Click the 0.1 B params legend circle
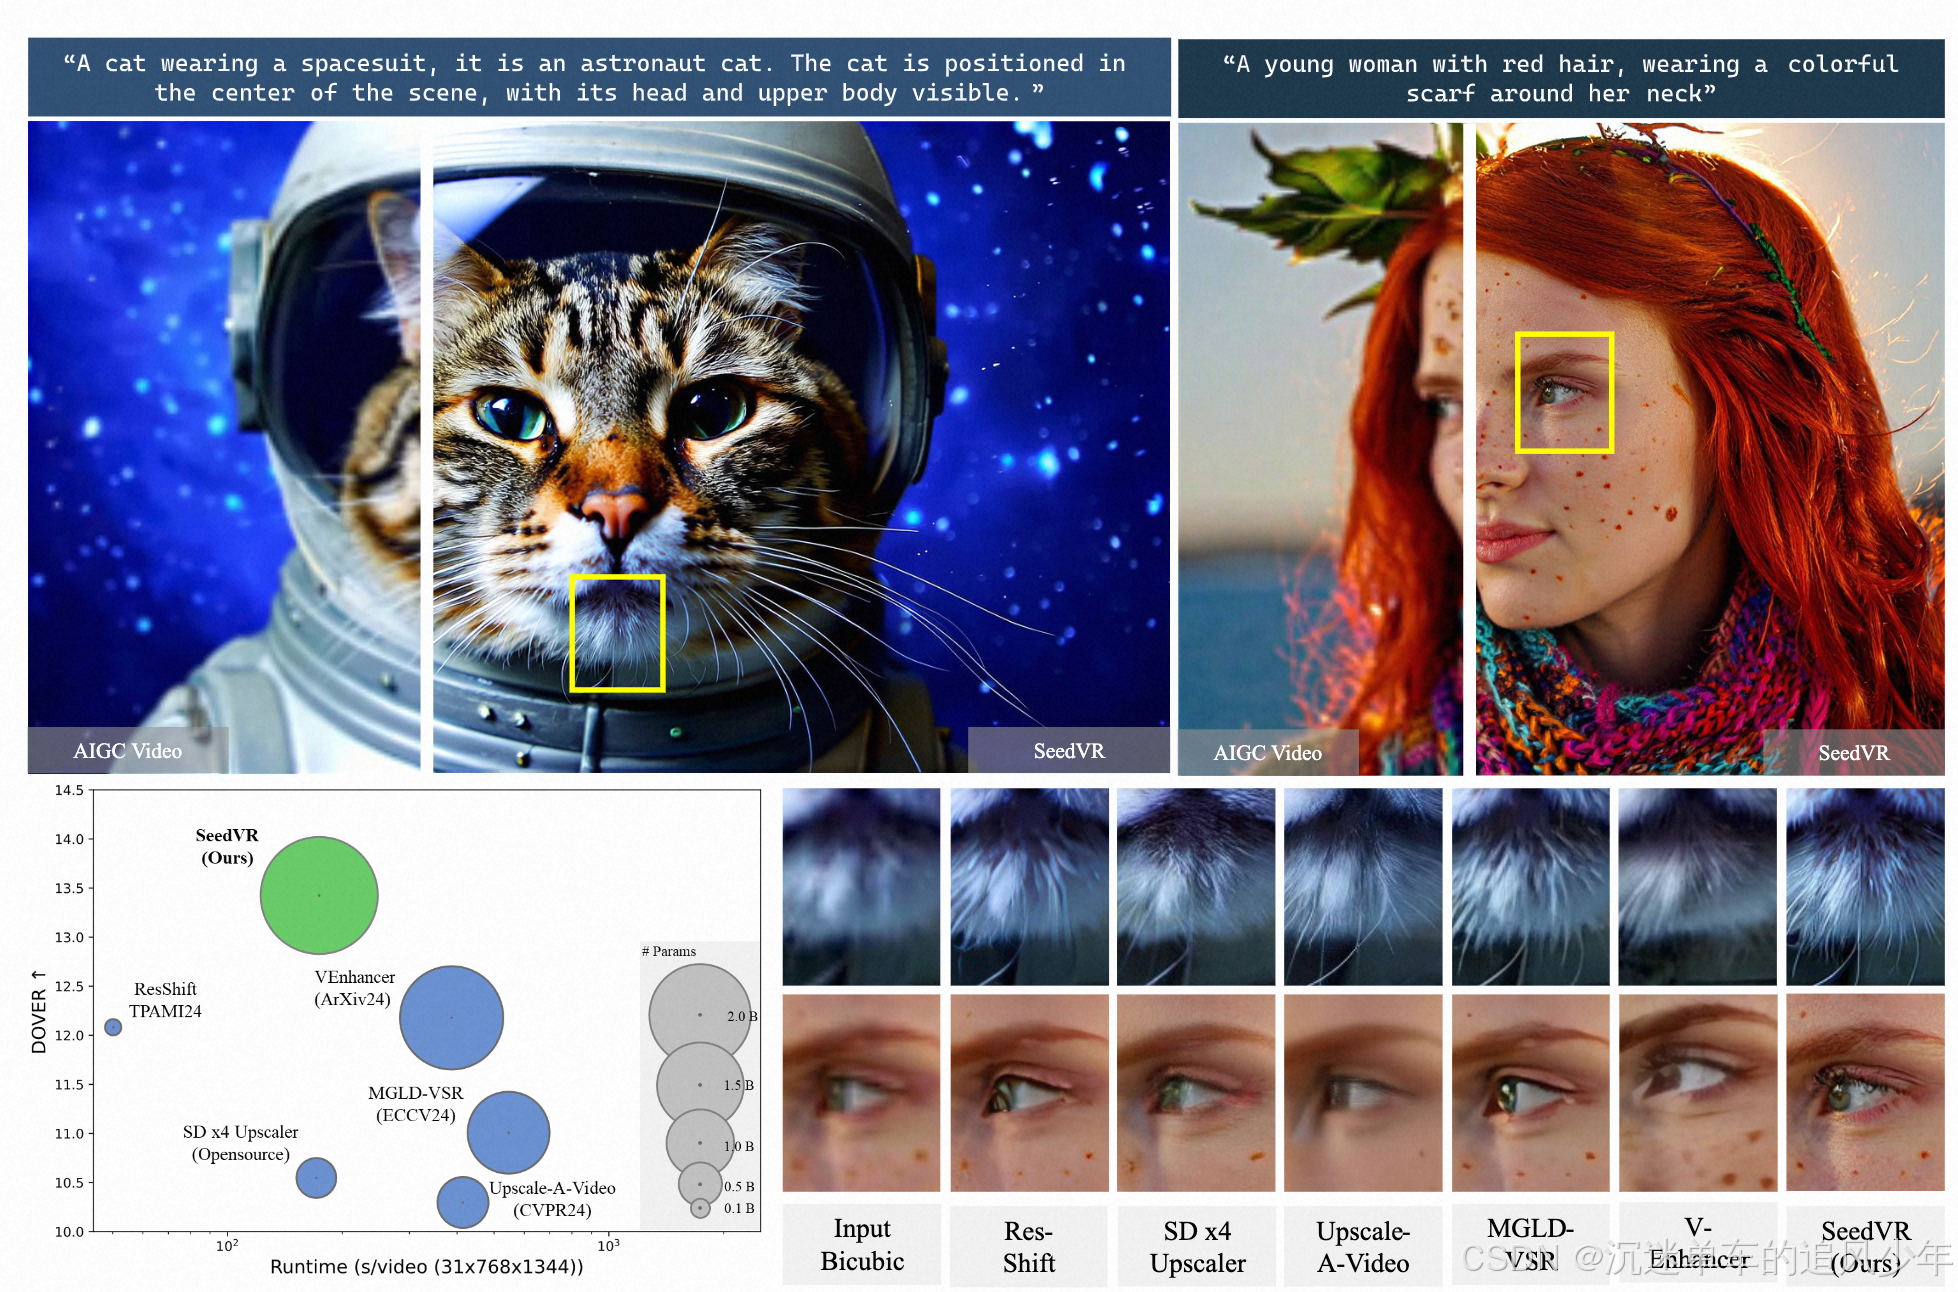 tap(700, 1208)
